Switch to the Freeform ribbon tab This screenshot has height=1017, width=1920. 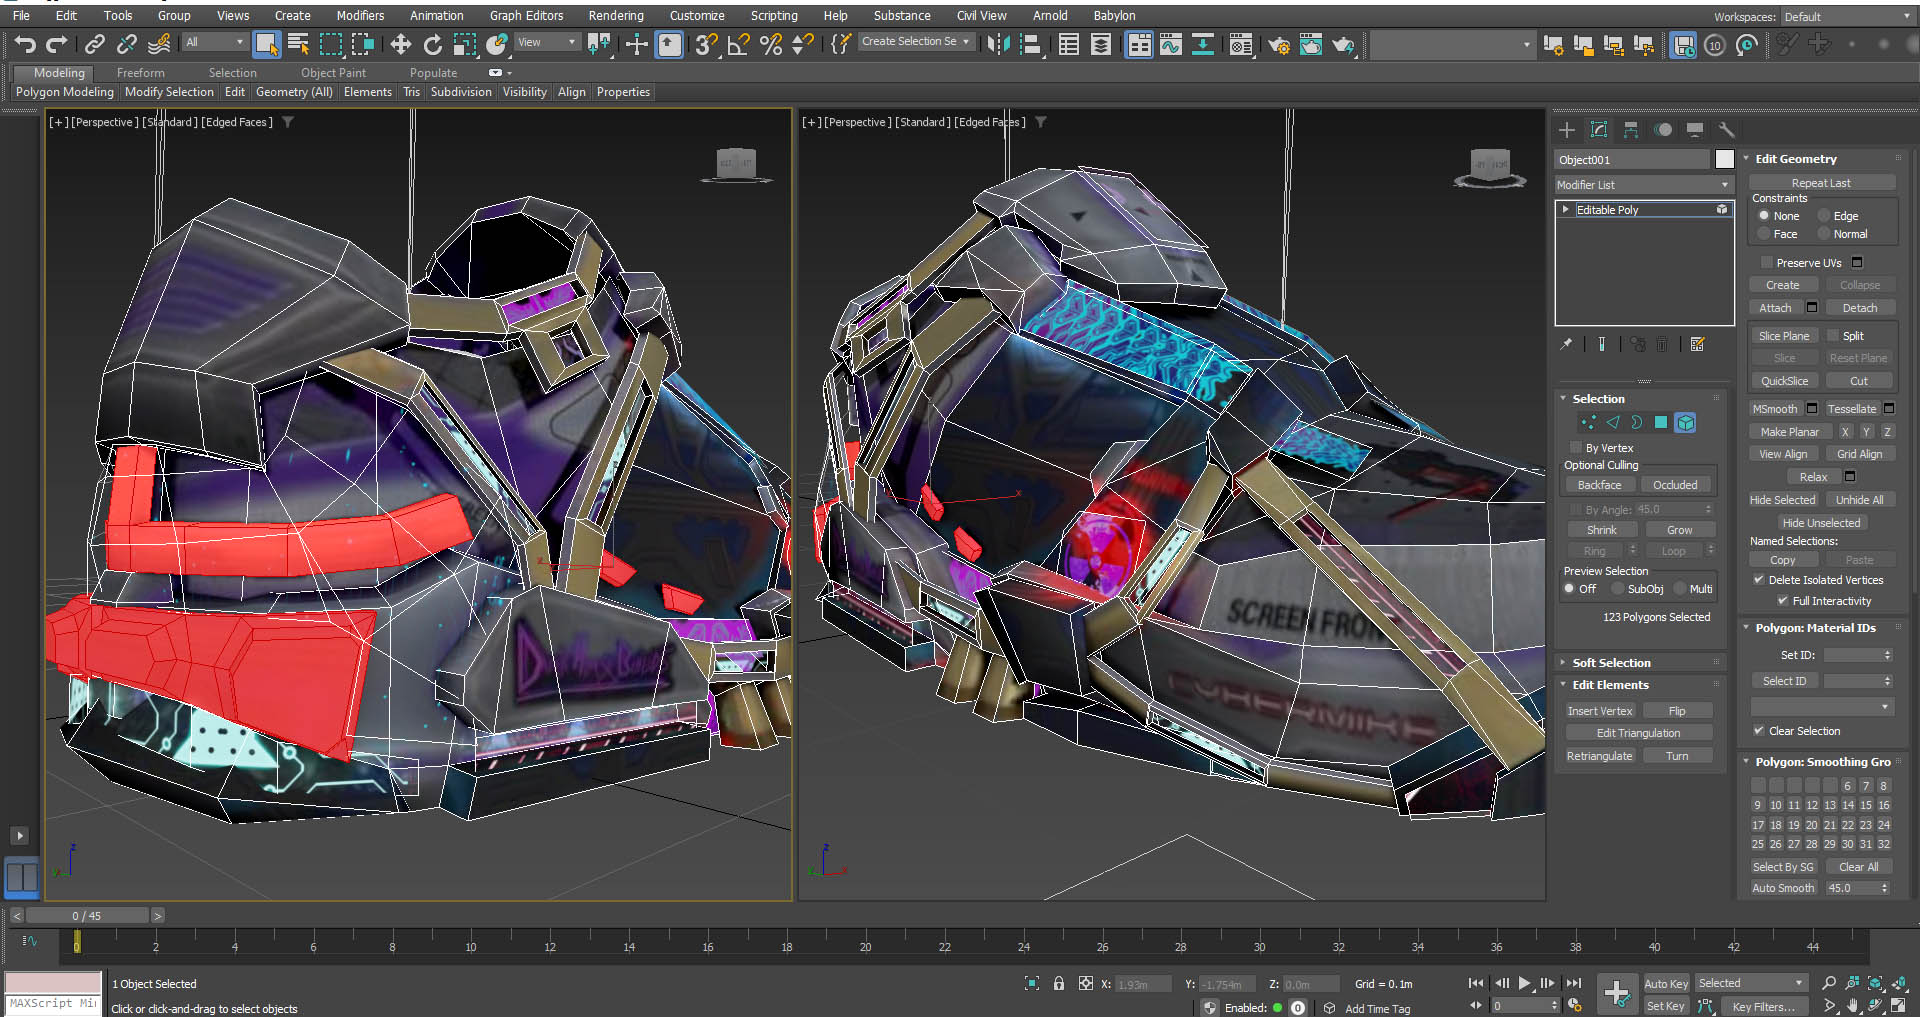(x=140, y=73)
